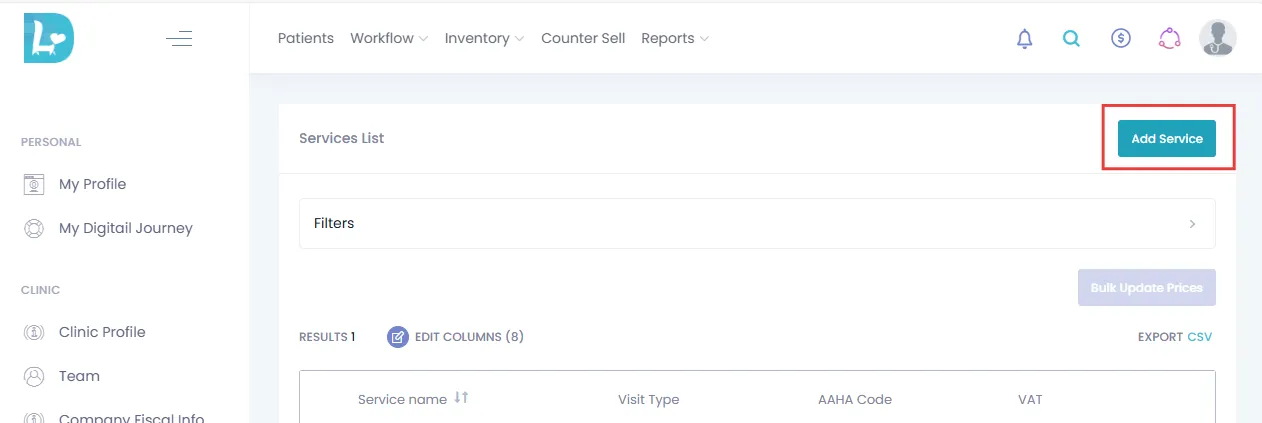Open My Profile in sidebar
1262x423 pixels.
(x=92, y=184)
